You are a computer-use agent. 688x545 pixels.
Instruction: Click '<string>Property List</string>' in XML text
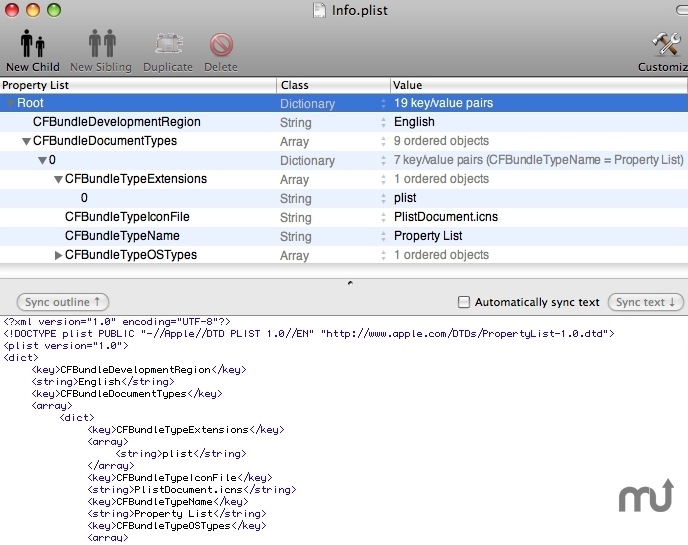(177, 514)
